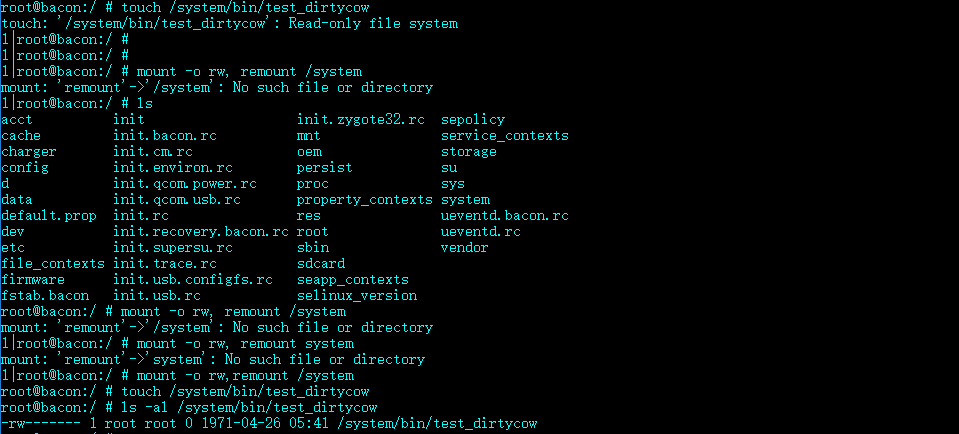Click the 'service_contexts' entry
This screenshot has width=959, height=434.
click(x=505, y=136)
